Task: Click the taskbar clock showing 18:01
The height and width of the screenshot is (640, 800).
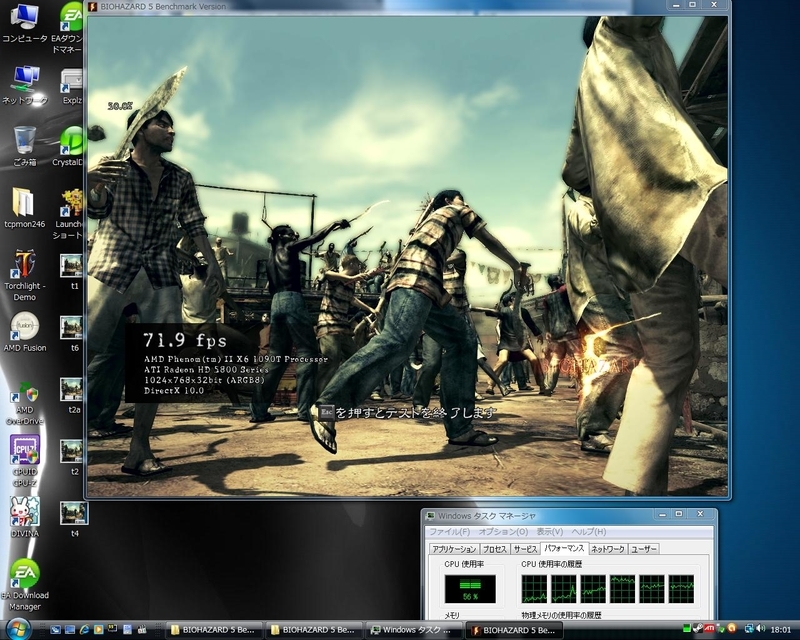Action: click(x=781, y=630)
